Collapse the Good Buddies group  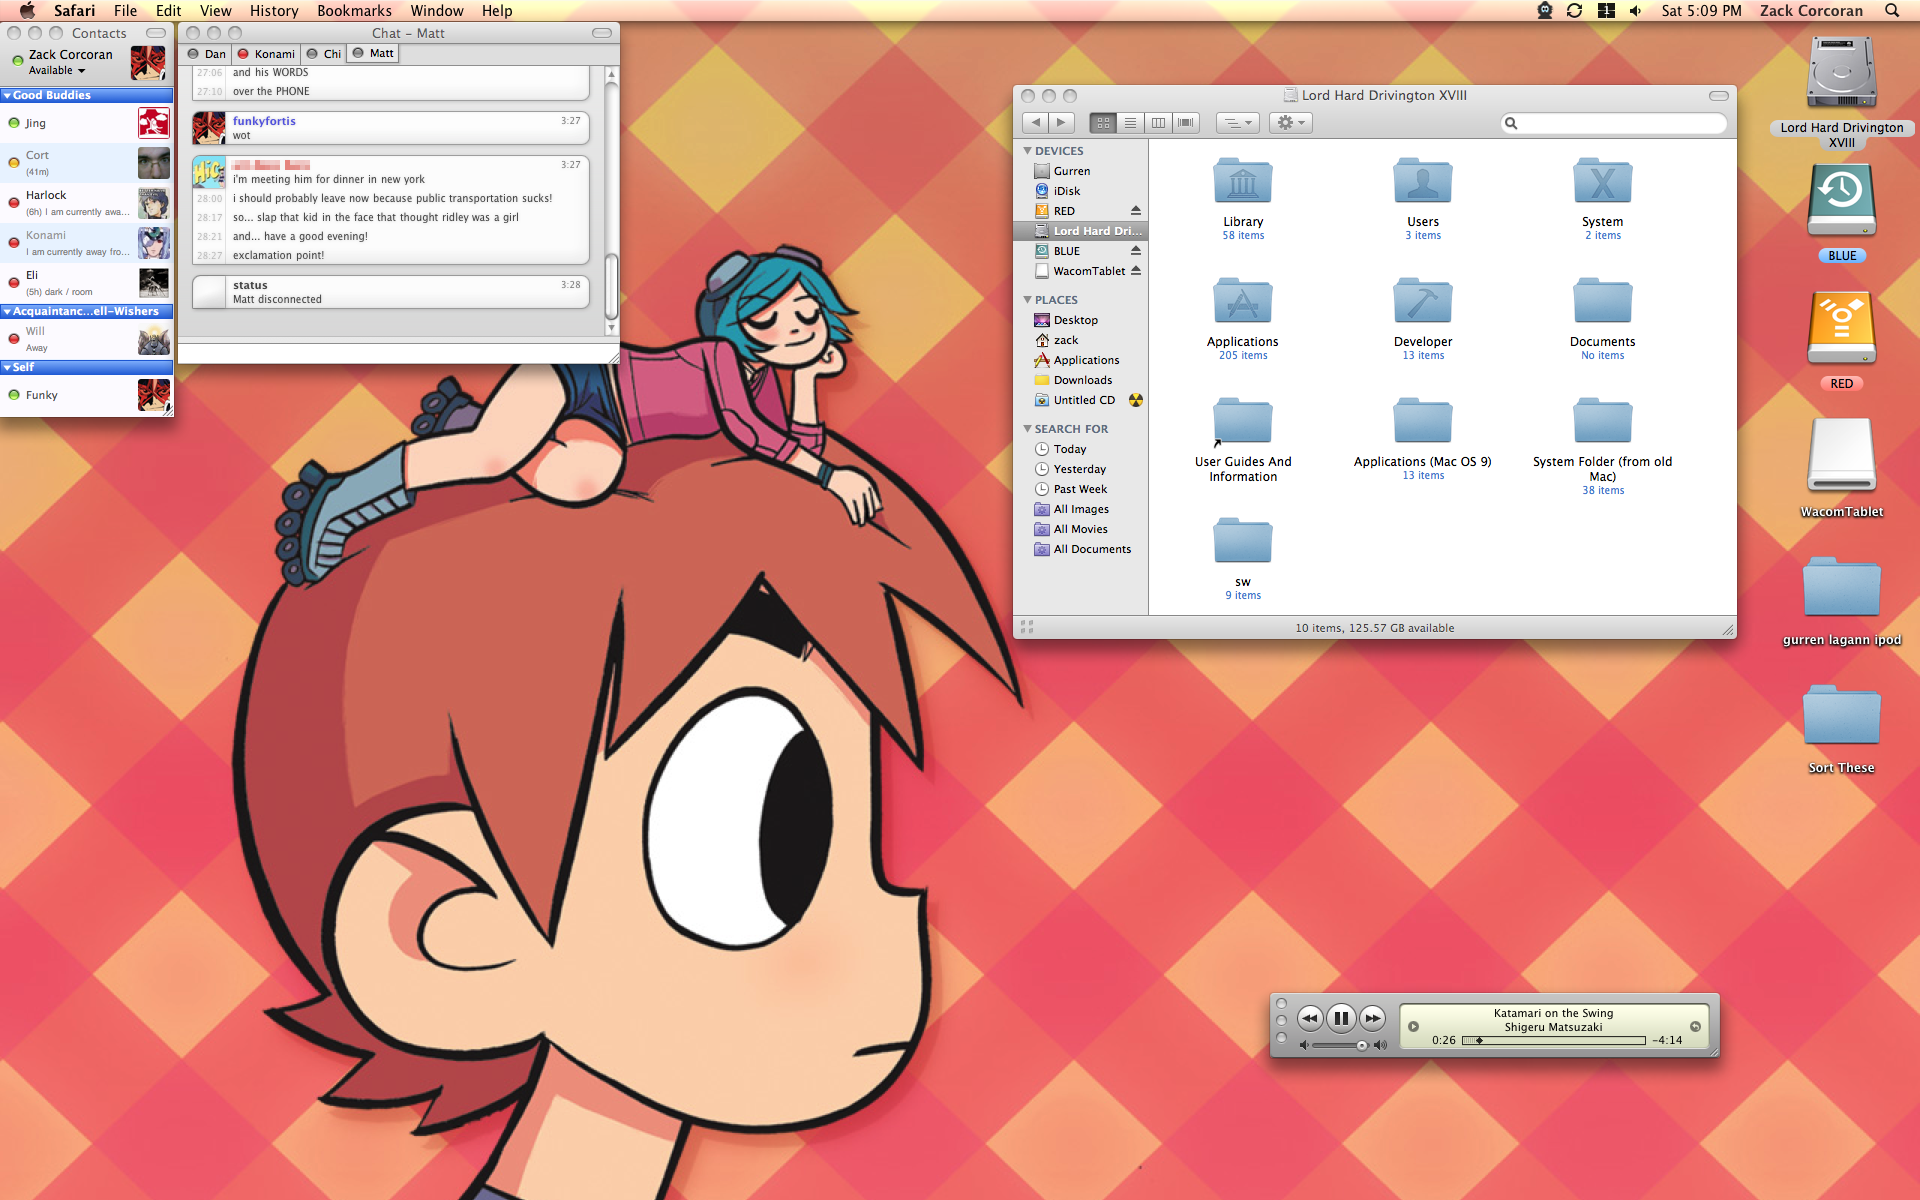pos(8,96)
